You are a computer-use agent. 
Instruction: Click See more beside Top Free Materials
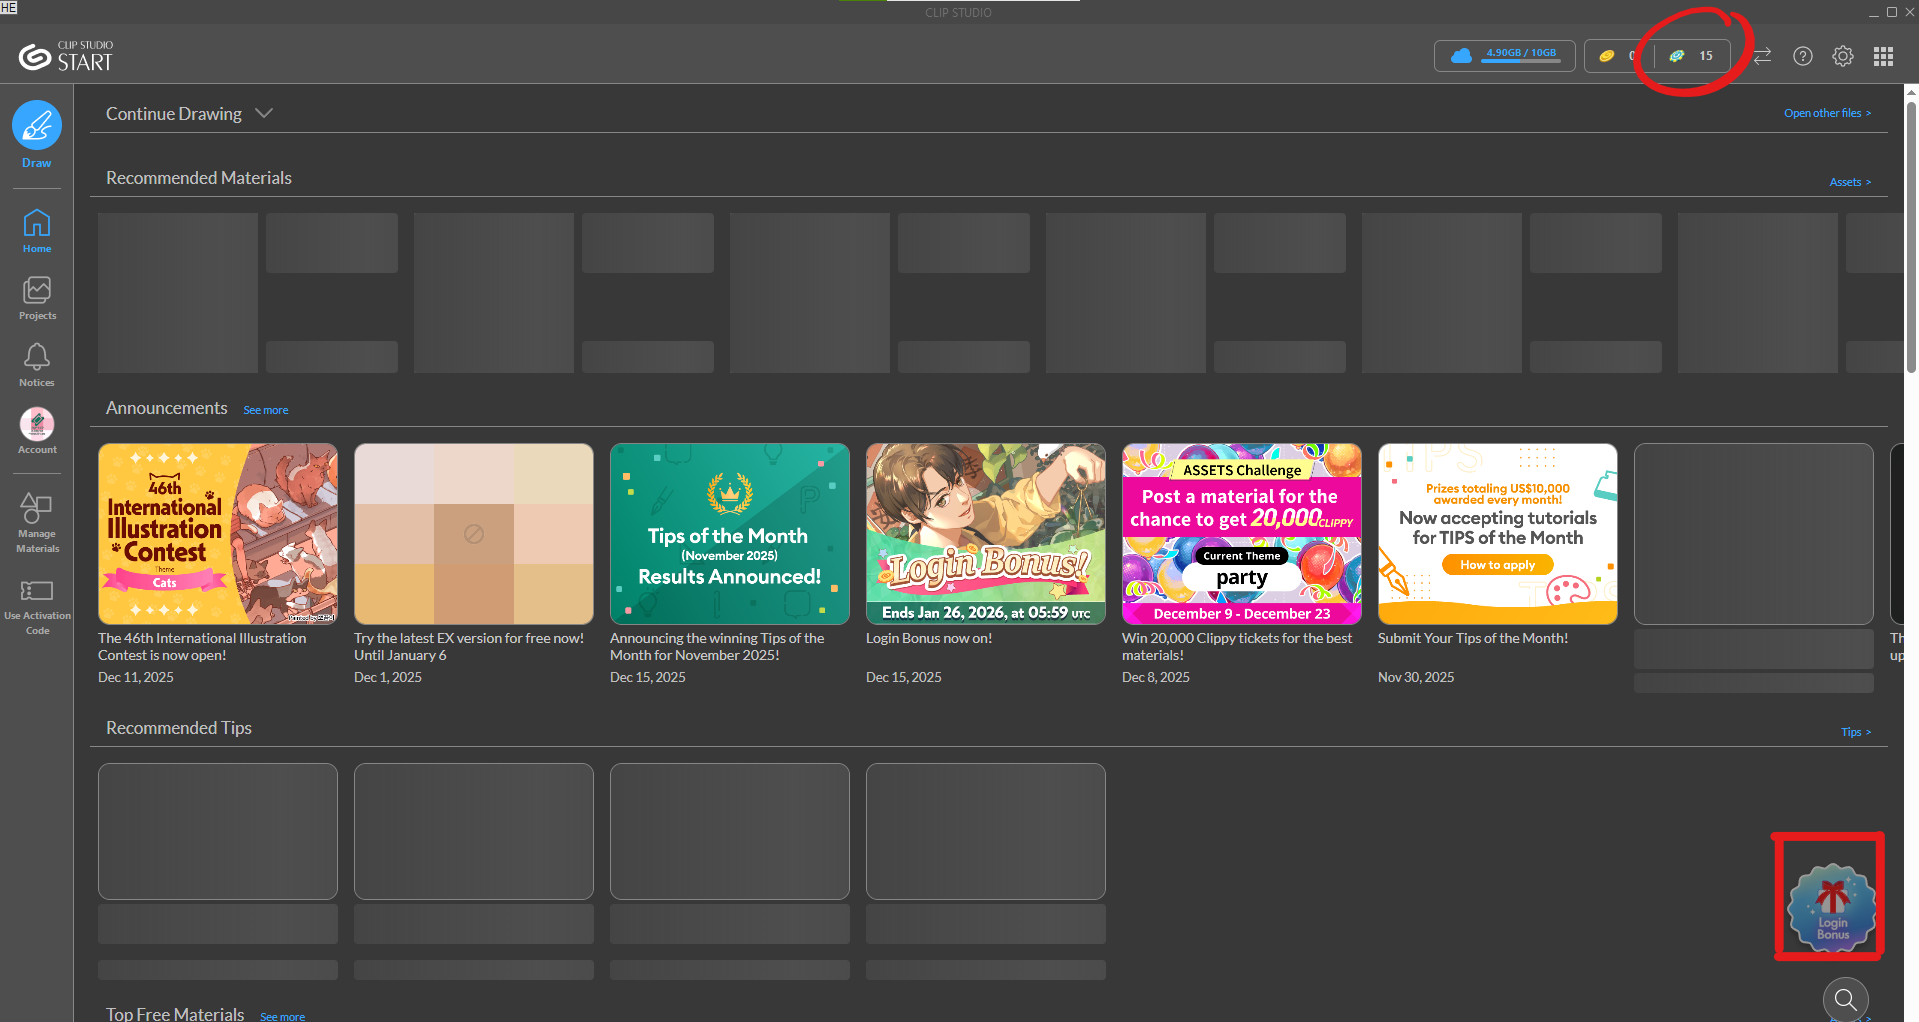click(283, 1016)
